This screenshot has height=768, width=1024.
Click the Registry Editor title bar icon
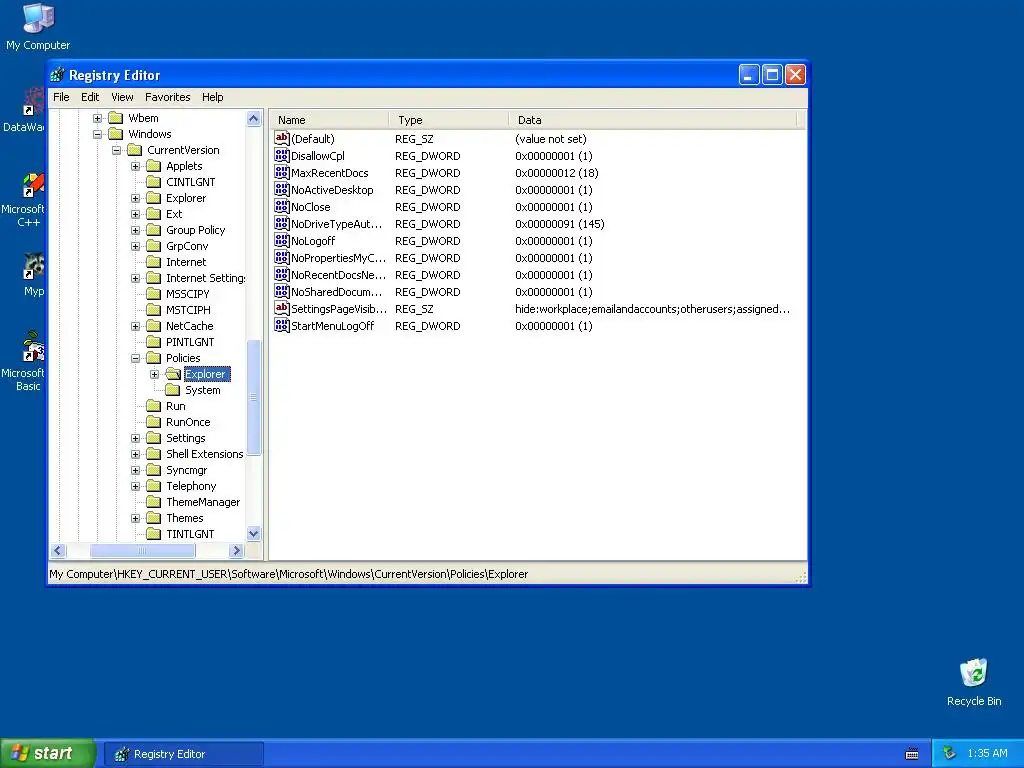[57, 75]
